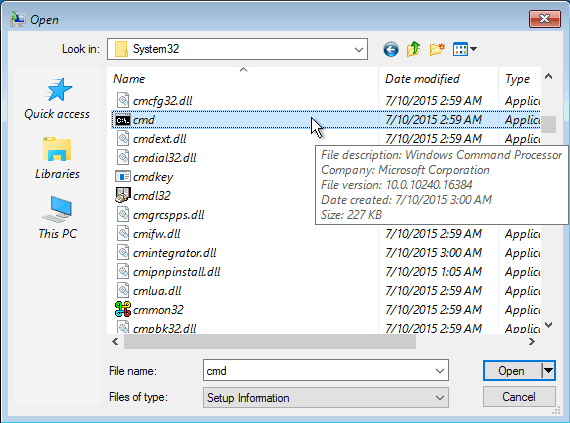Select the file named cmintegrator.dll
Screen dimensions: 570x423
click(174, 253)
